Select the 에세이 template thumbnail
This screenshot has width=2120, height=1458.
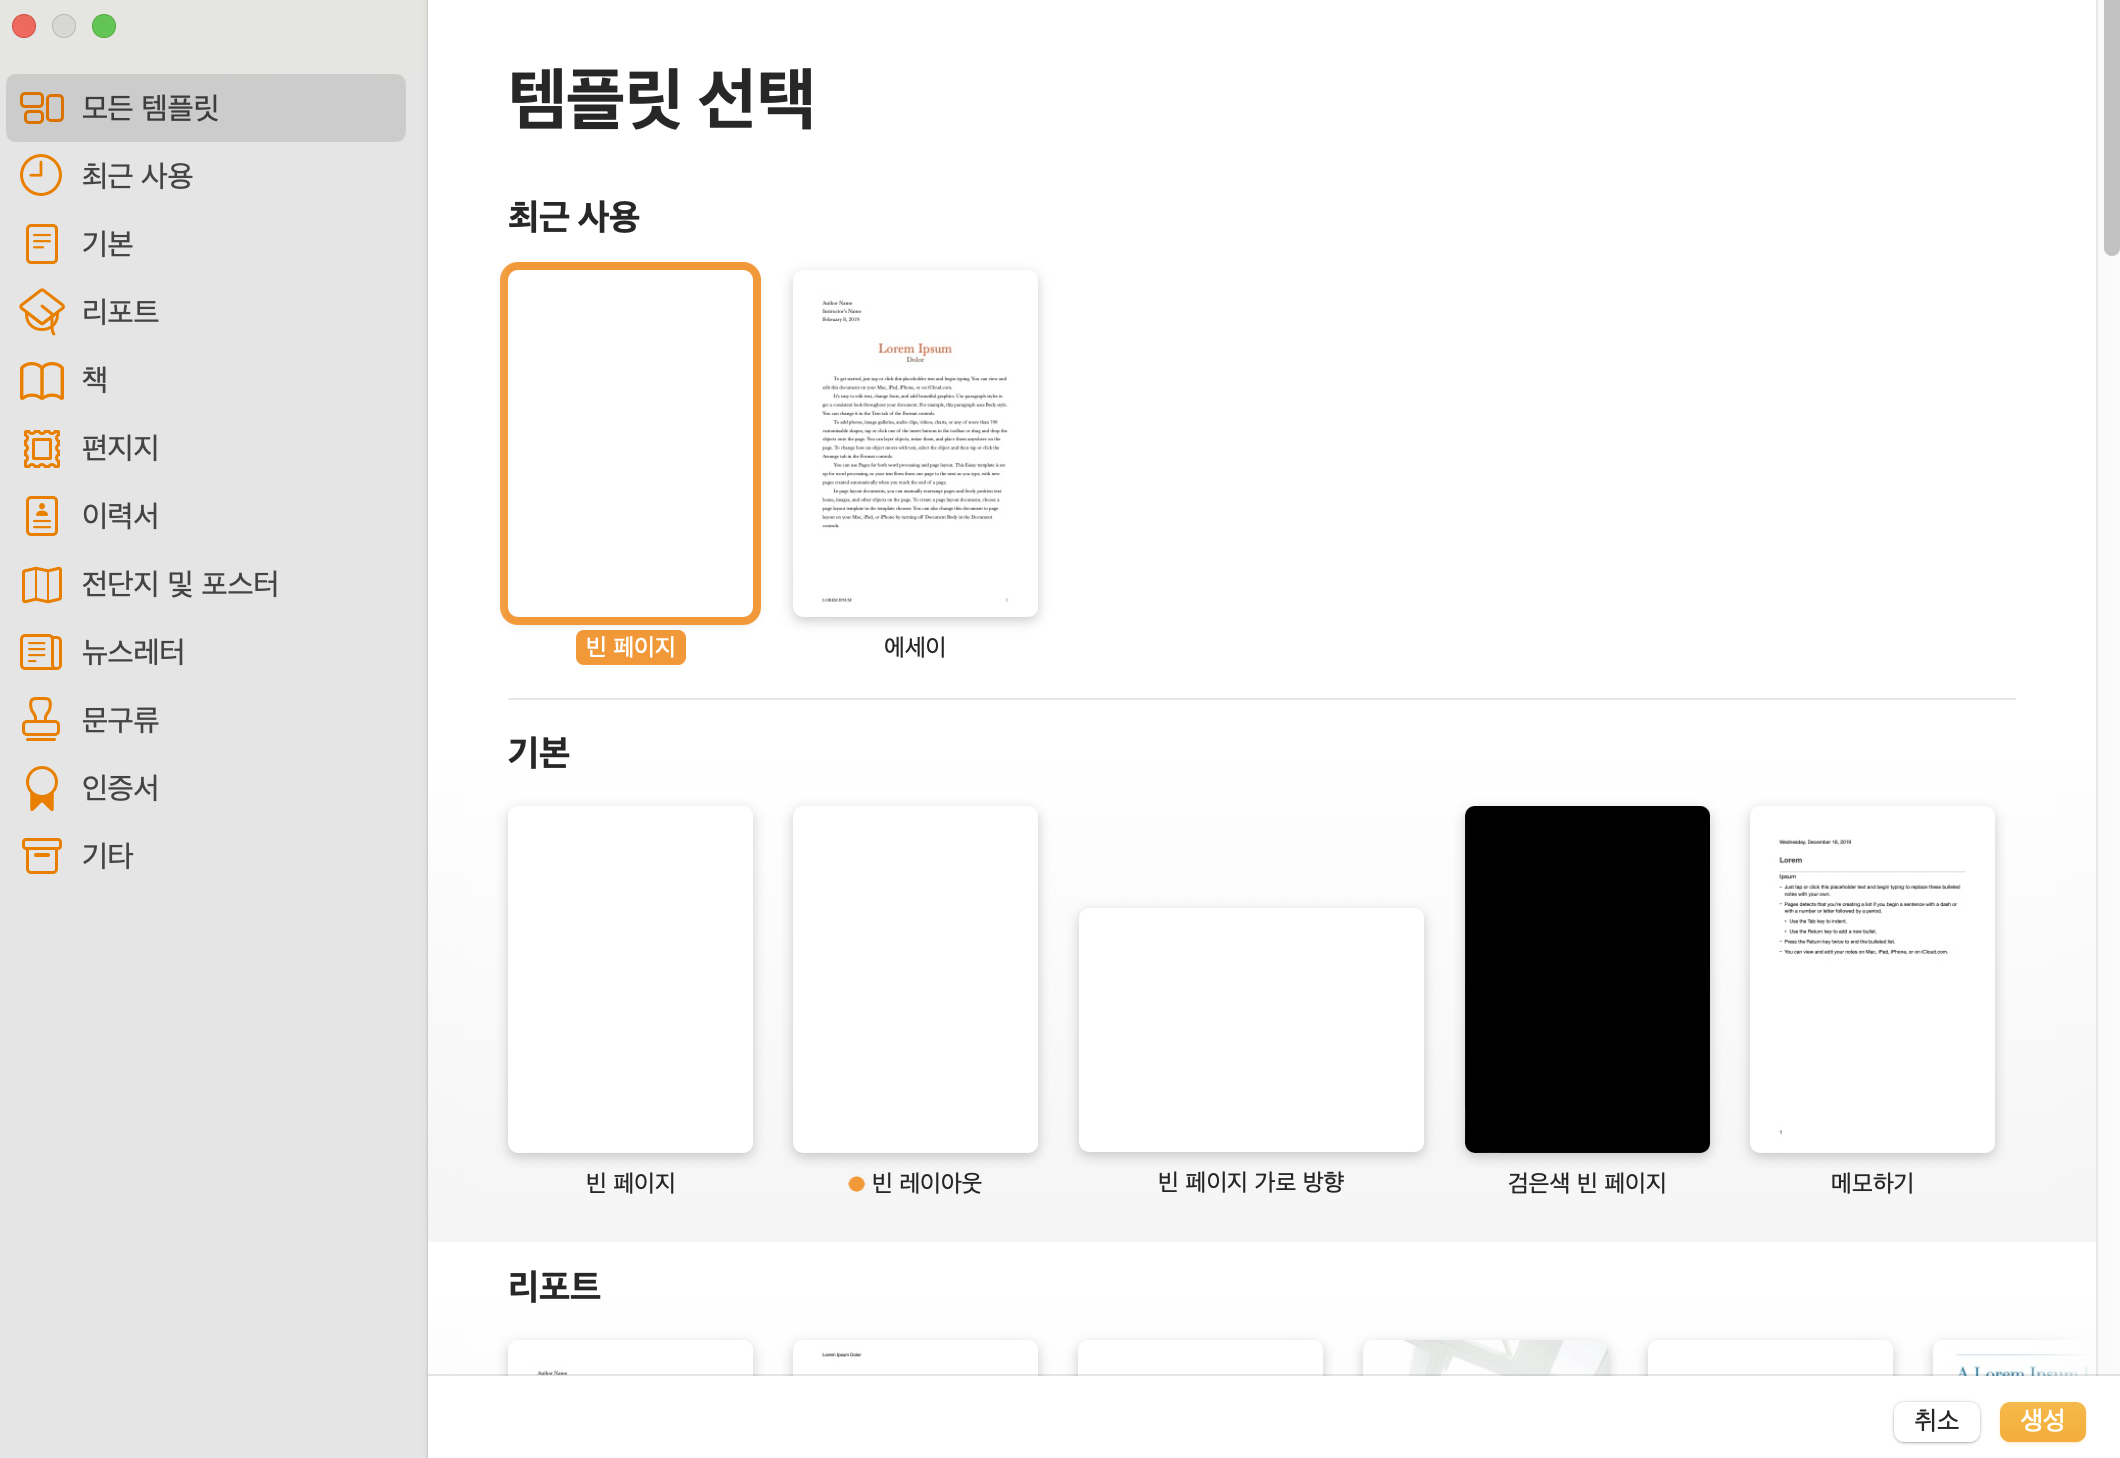tap(915, 443)
